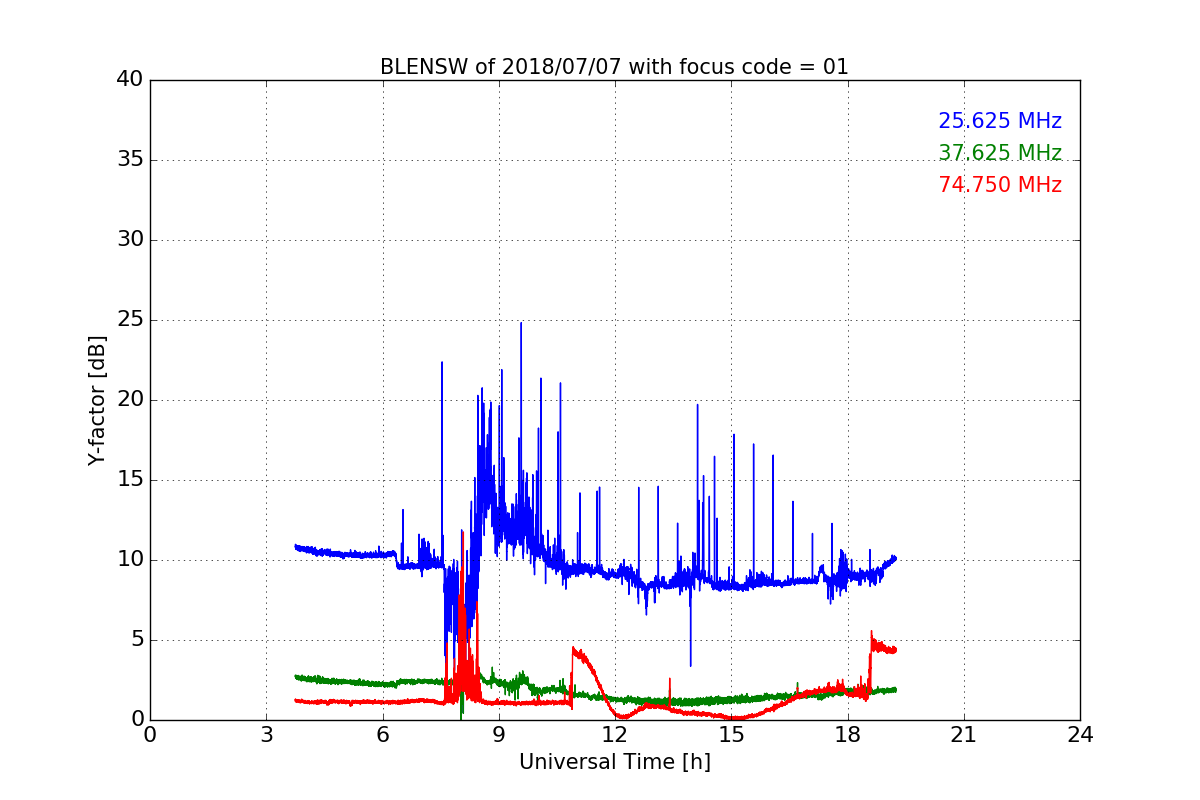
Task: Click the Universal Time [h] axis label
Action: point(615,762)
